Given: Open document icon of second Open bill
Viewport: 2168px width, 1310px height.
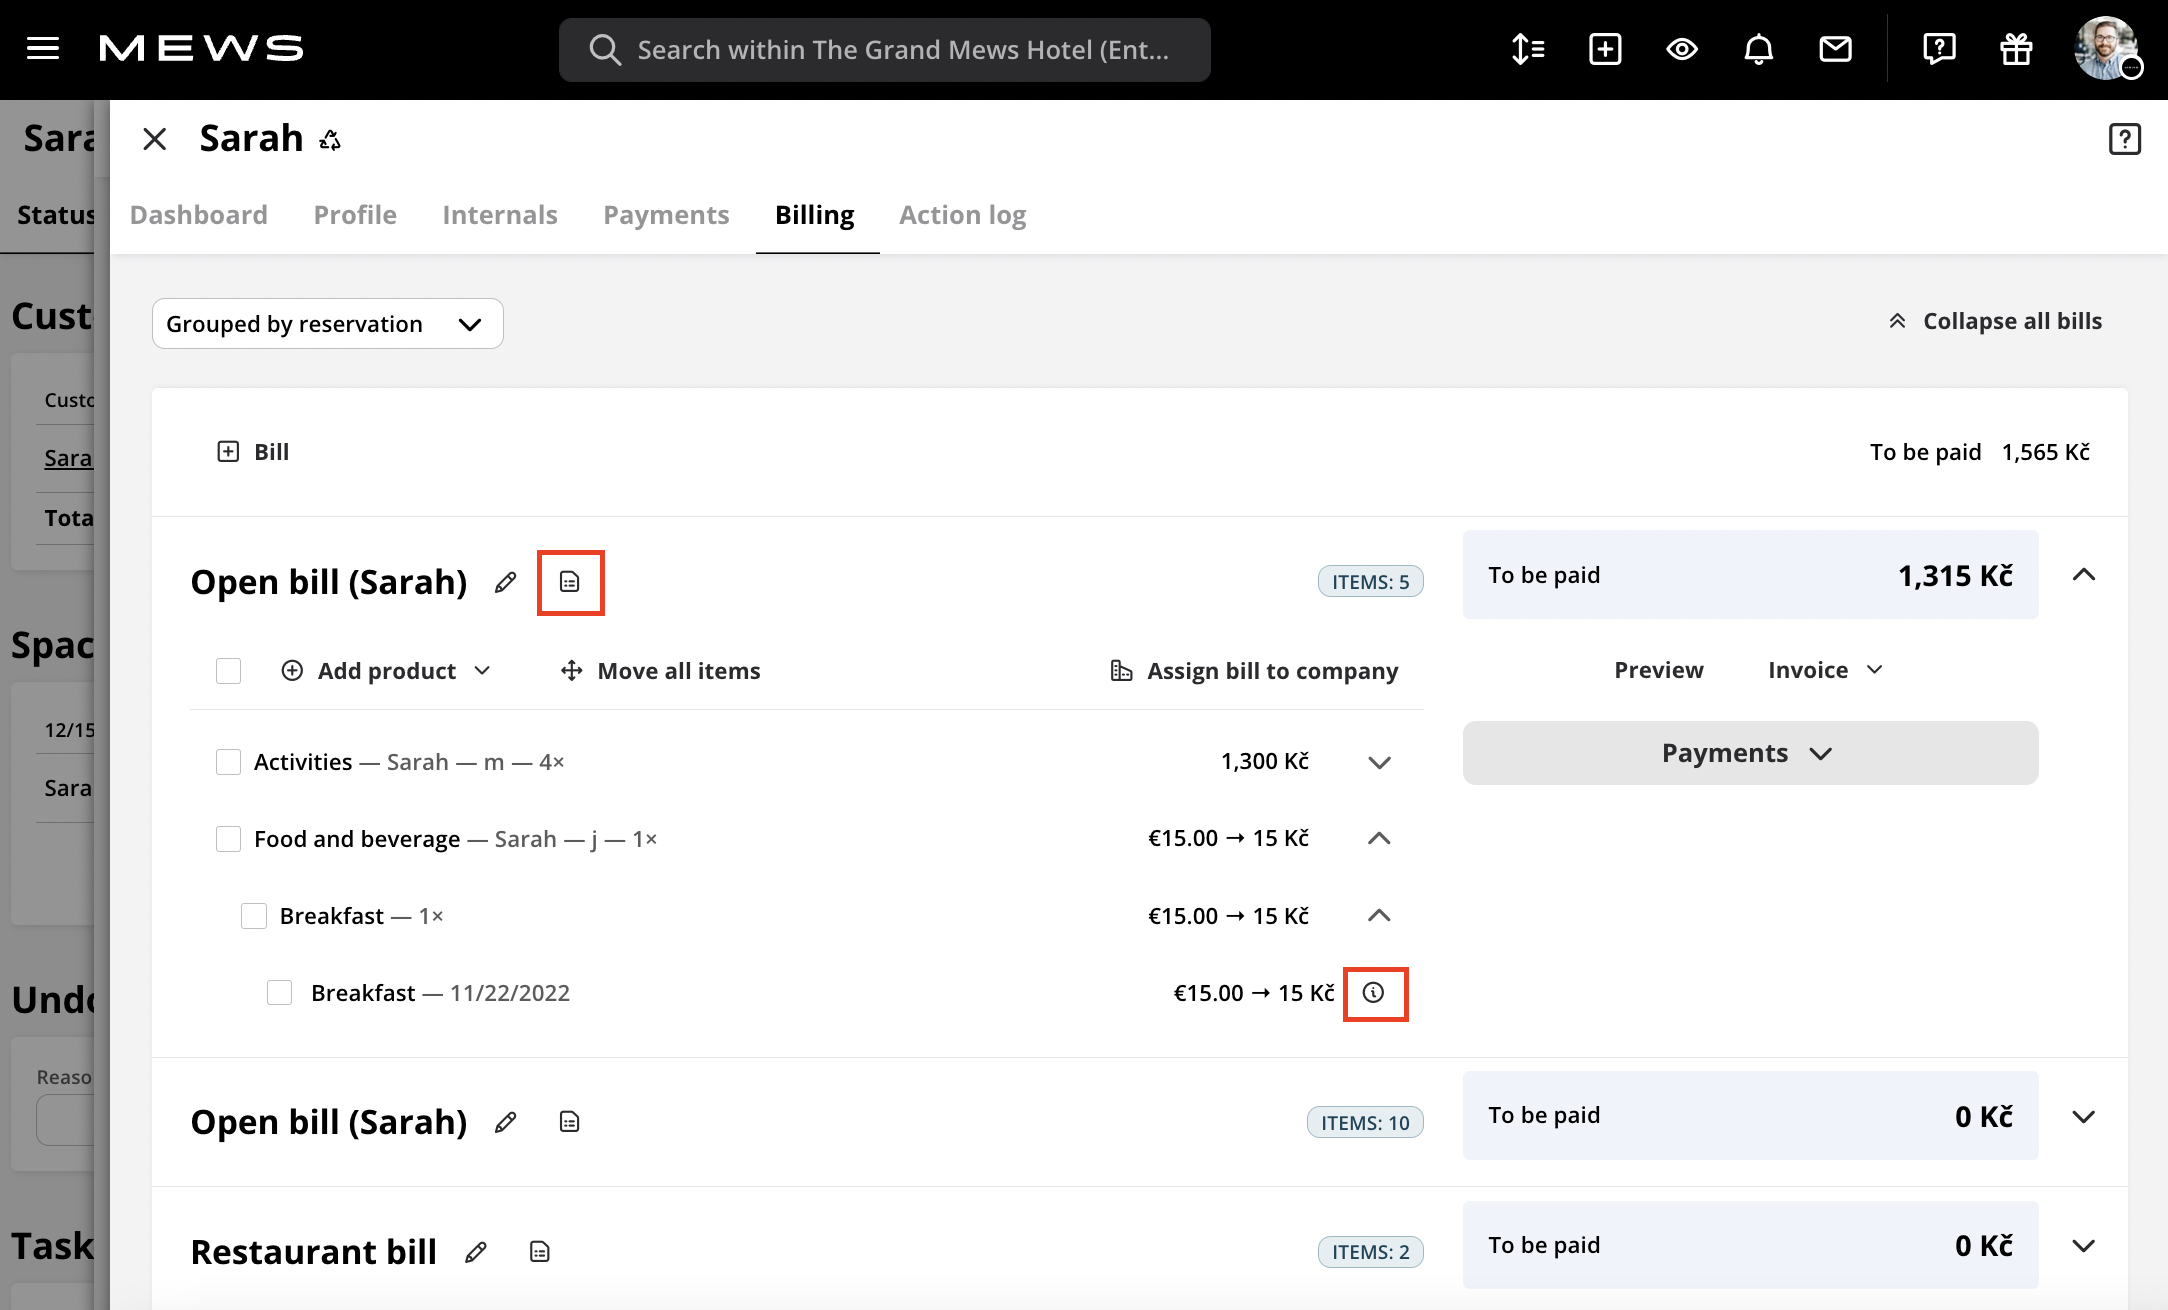Looking at the screenshot, I should tap(570, 1122).
